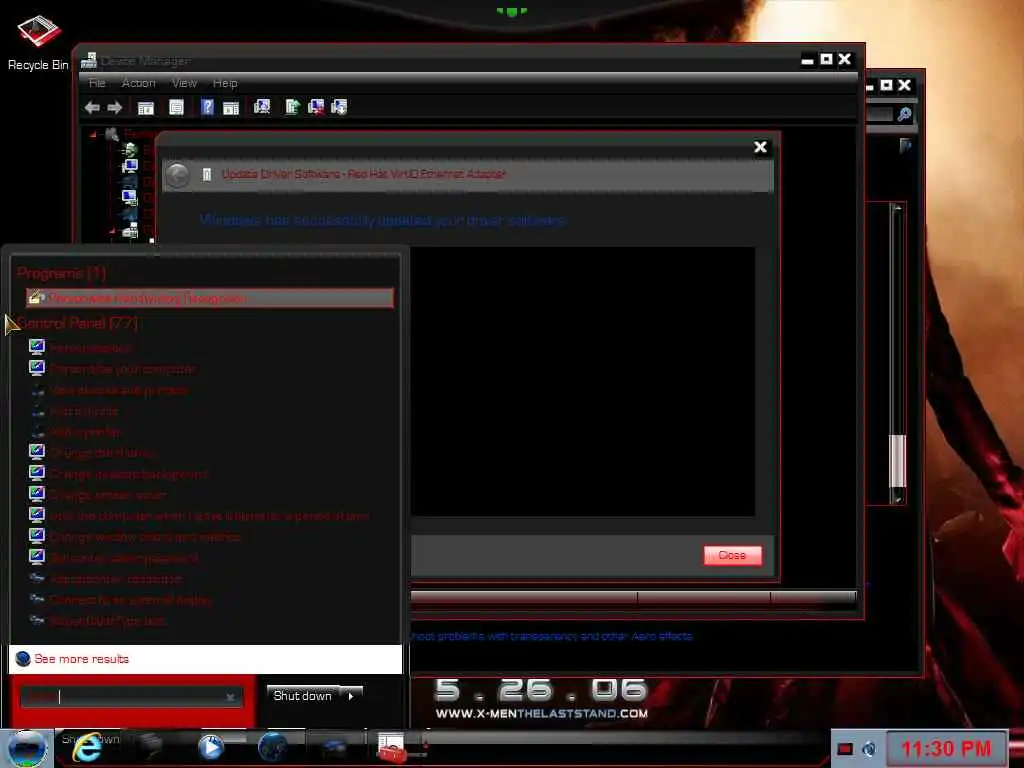Scan for hardware changes toolbar icon
This screenshot has width=1024, height=768.
pyautogui.click(x=262, y=107)
